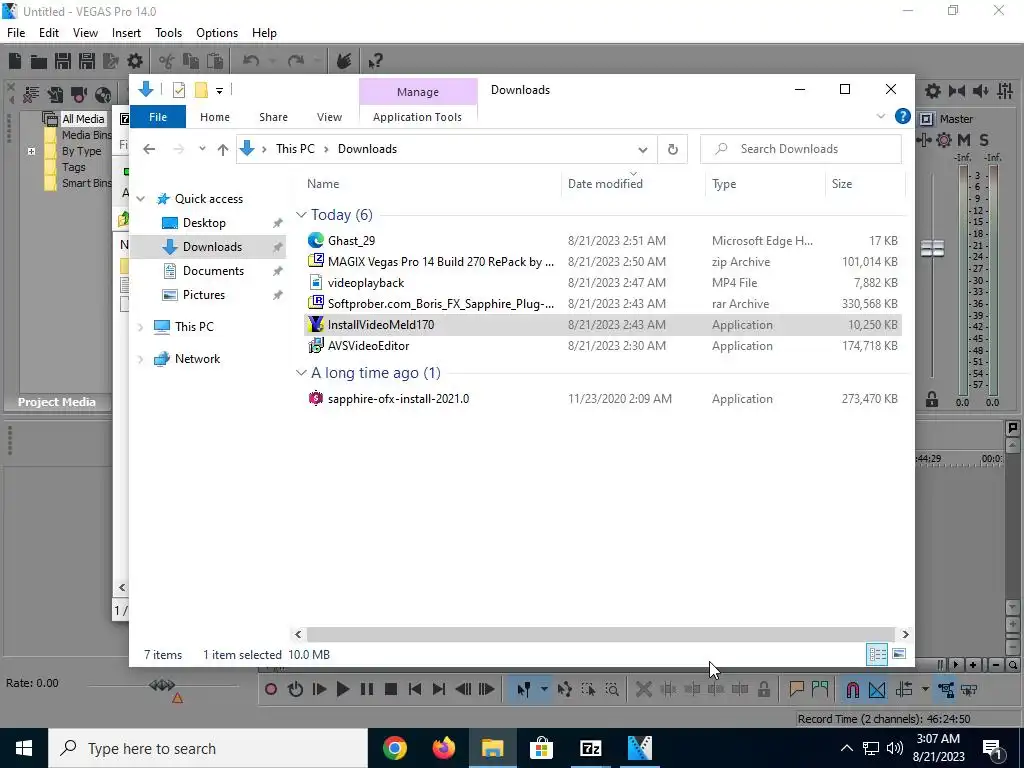Open Tools menu in VEGAS Pro
This screenshot has height=768, width=1024.
tap(168, 33)
